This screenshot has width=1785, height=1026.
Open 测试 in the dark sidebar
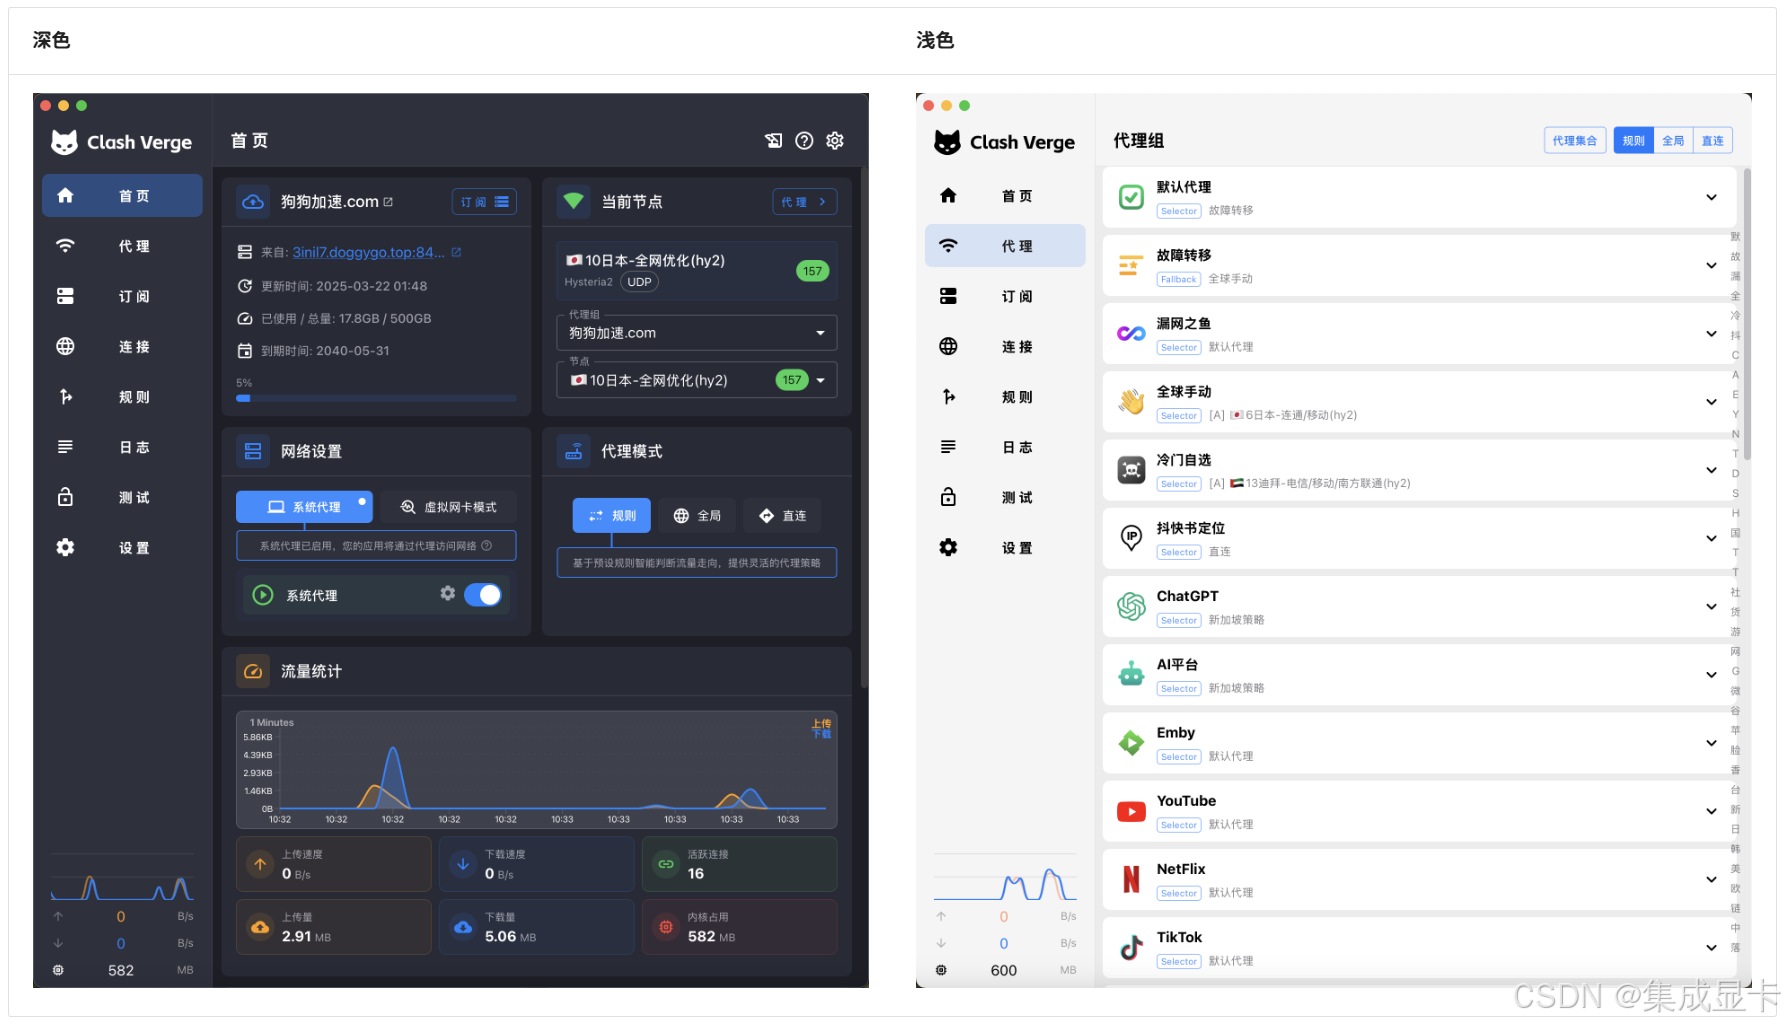click(x=122, y=497)
